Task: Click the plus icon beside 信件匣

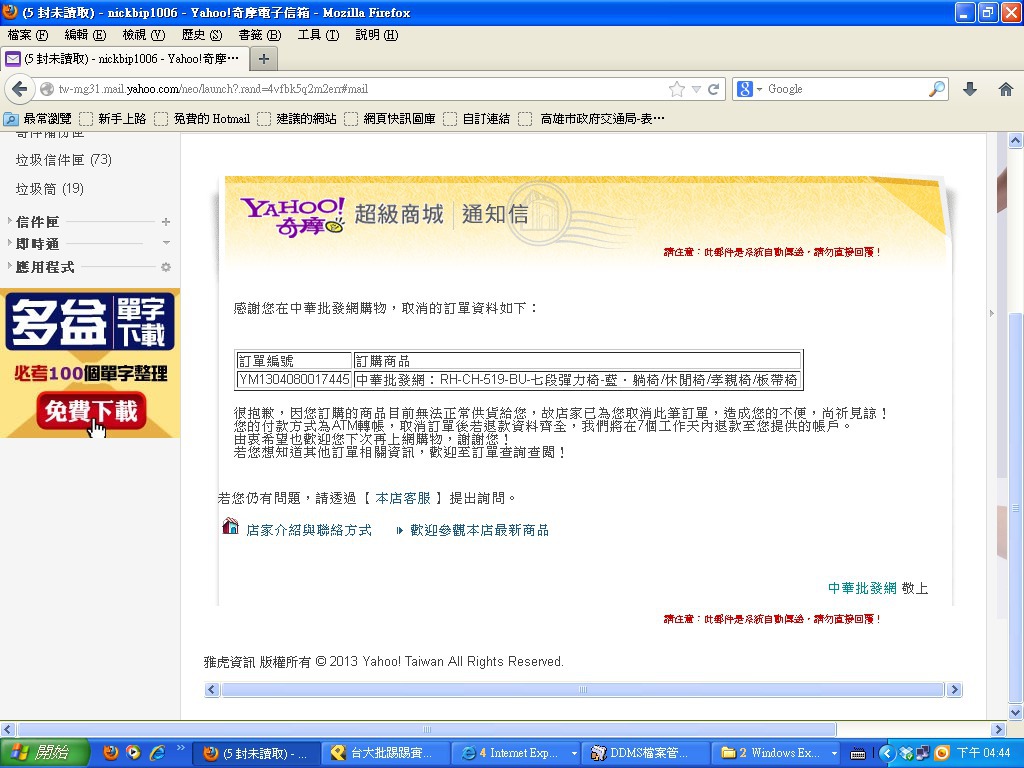Action: coord(166,222)
